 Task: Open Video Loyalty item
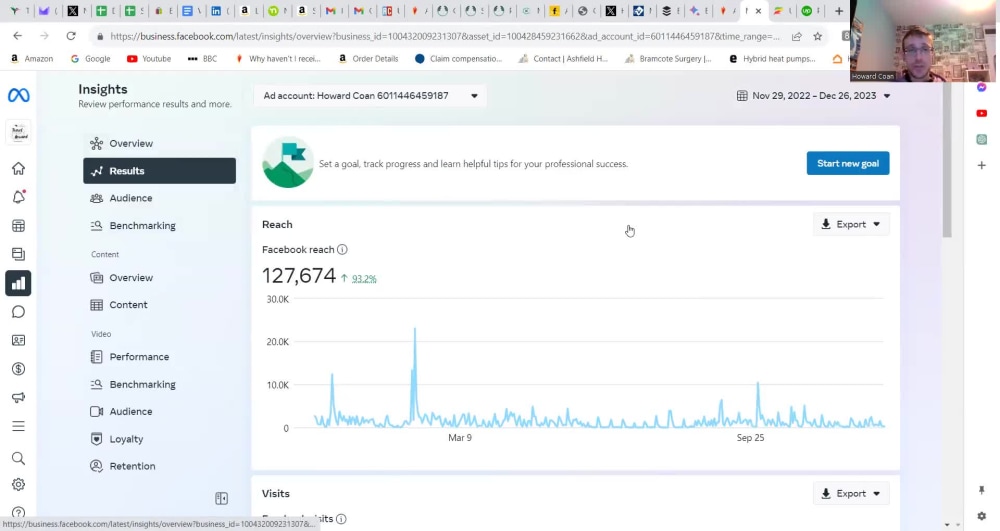[x=159, y=439]
